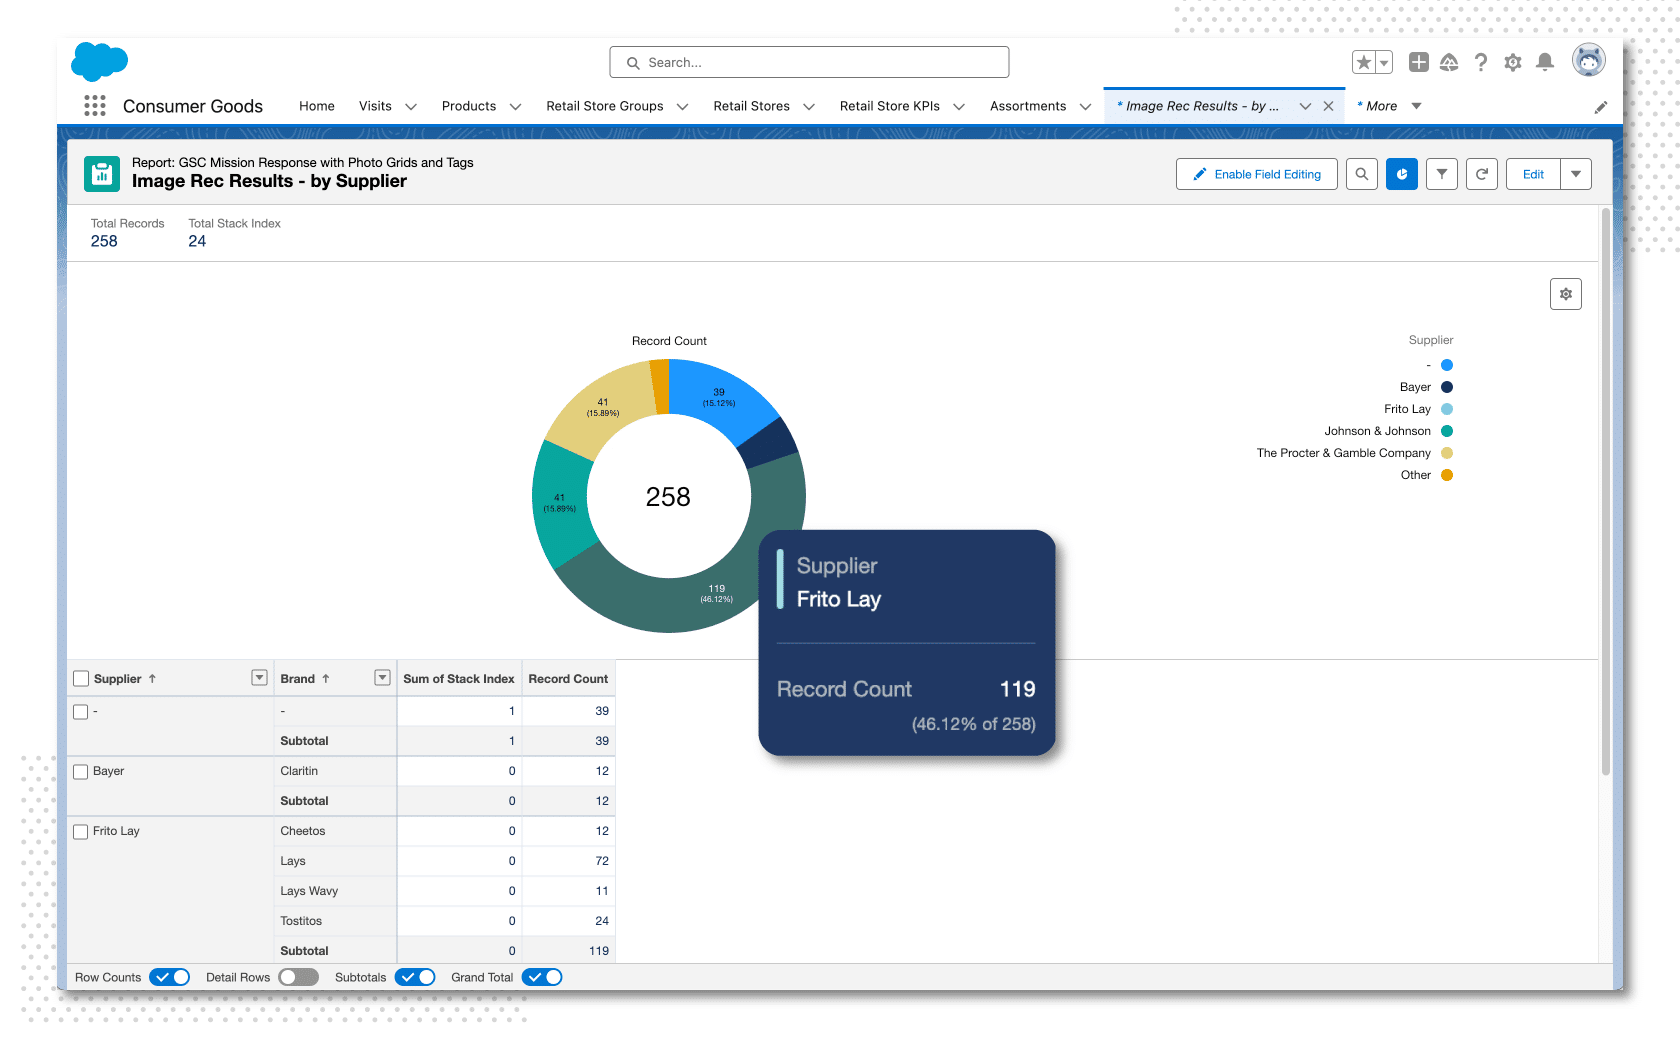1680x1044 pixels.
Task: Open the Assortments navigation tab
Action: pos(1027,106)
